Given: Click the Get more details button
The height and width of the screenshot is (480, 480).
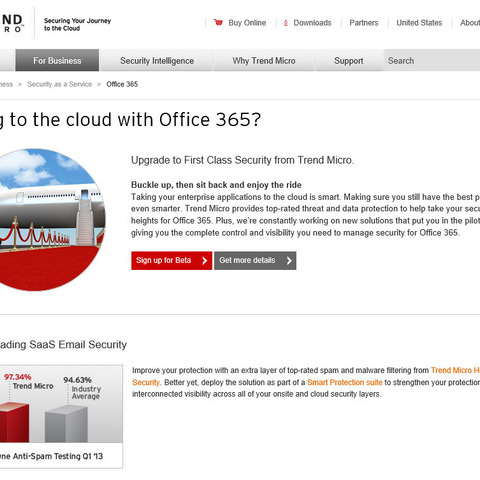Looking at the screenshot, I should point(255,260).
